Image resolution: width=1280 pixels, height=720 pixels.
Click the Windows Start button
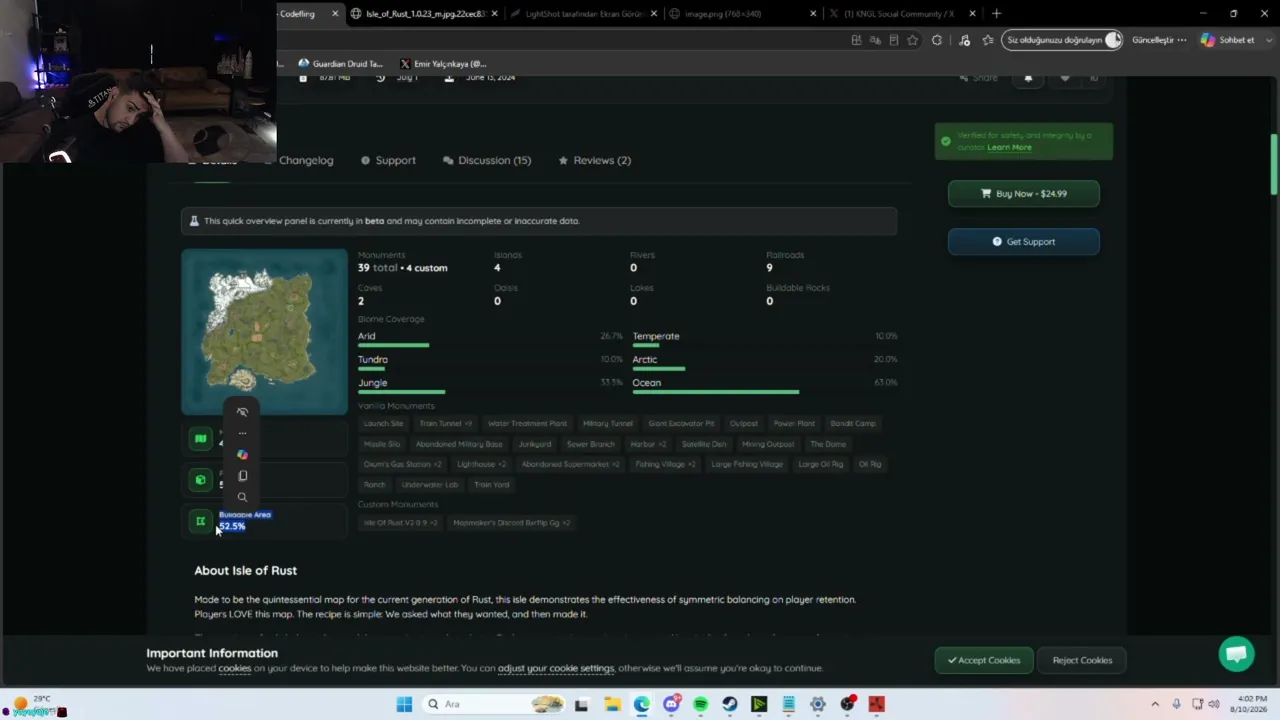click(x=404, y=704)
